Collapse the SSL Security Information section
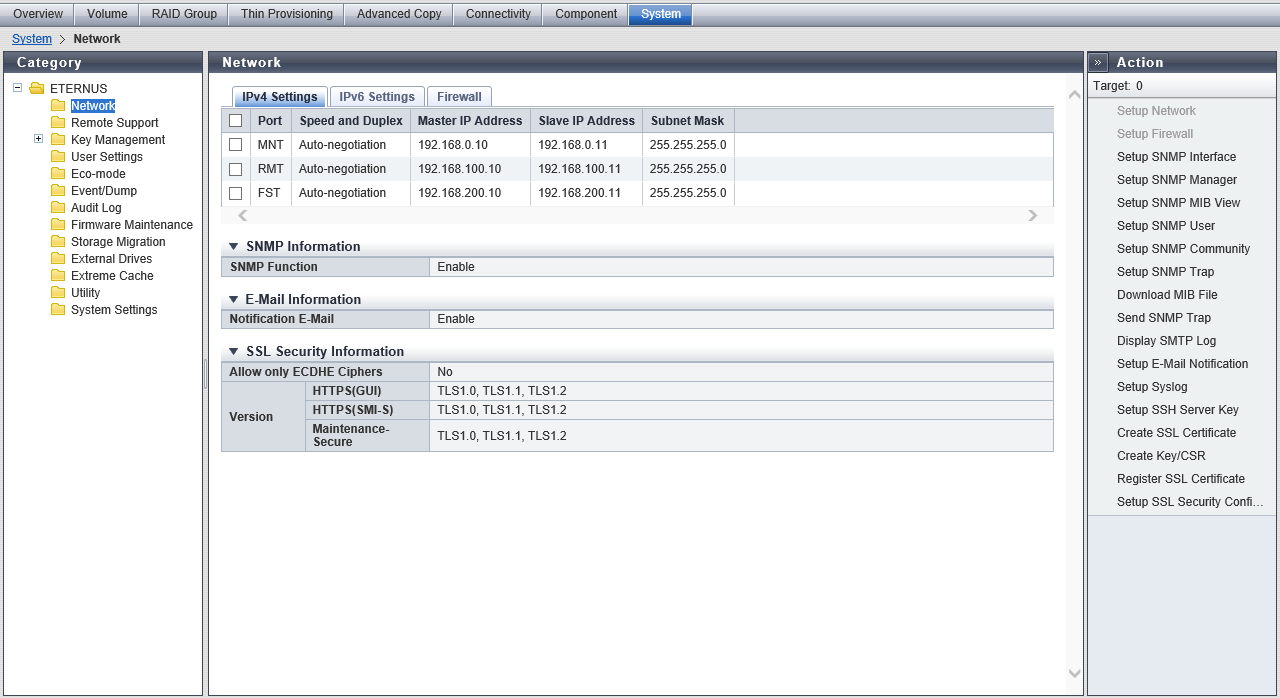 pyautogui.click(x=234, y=352)
